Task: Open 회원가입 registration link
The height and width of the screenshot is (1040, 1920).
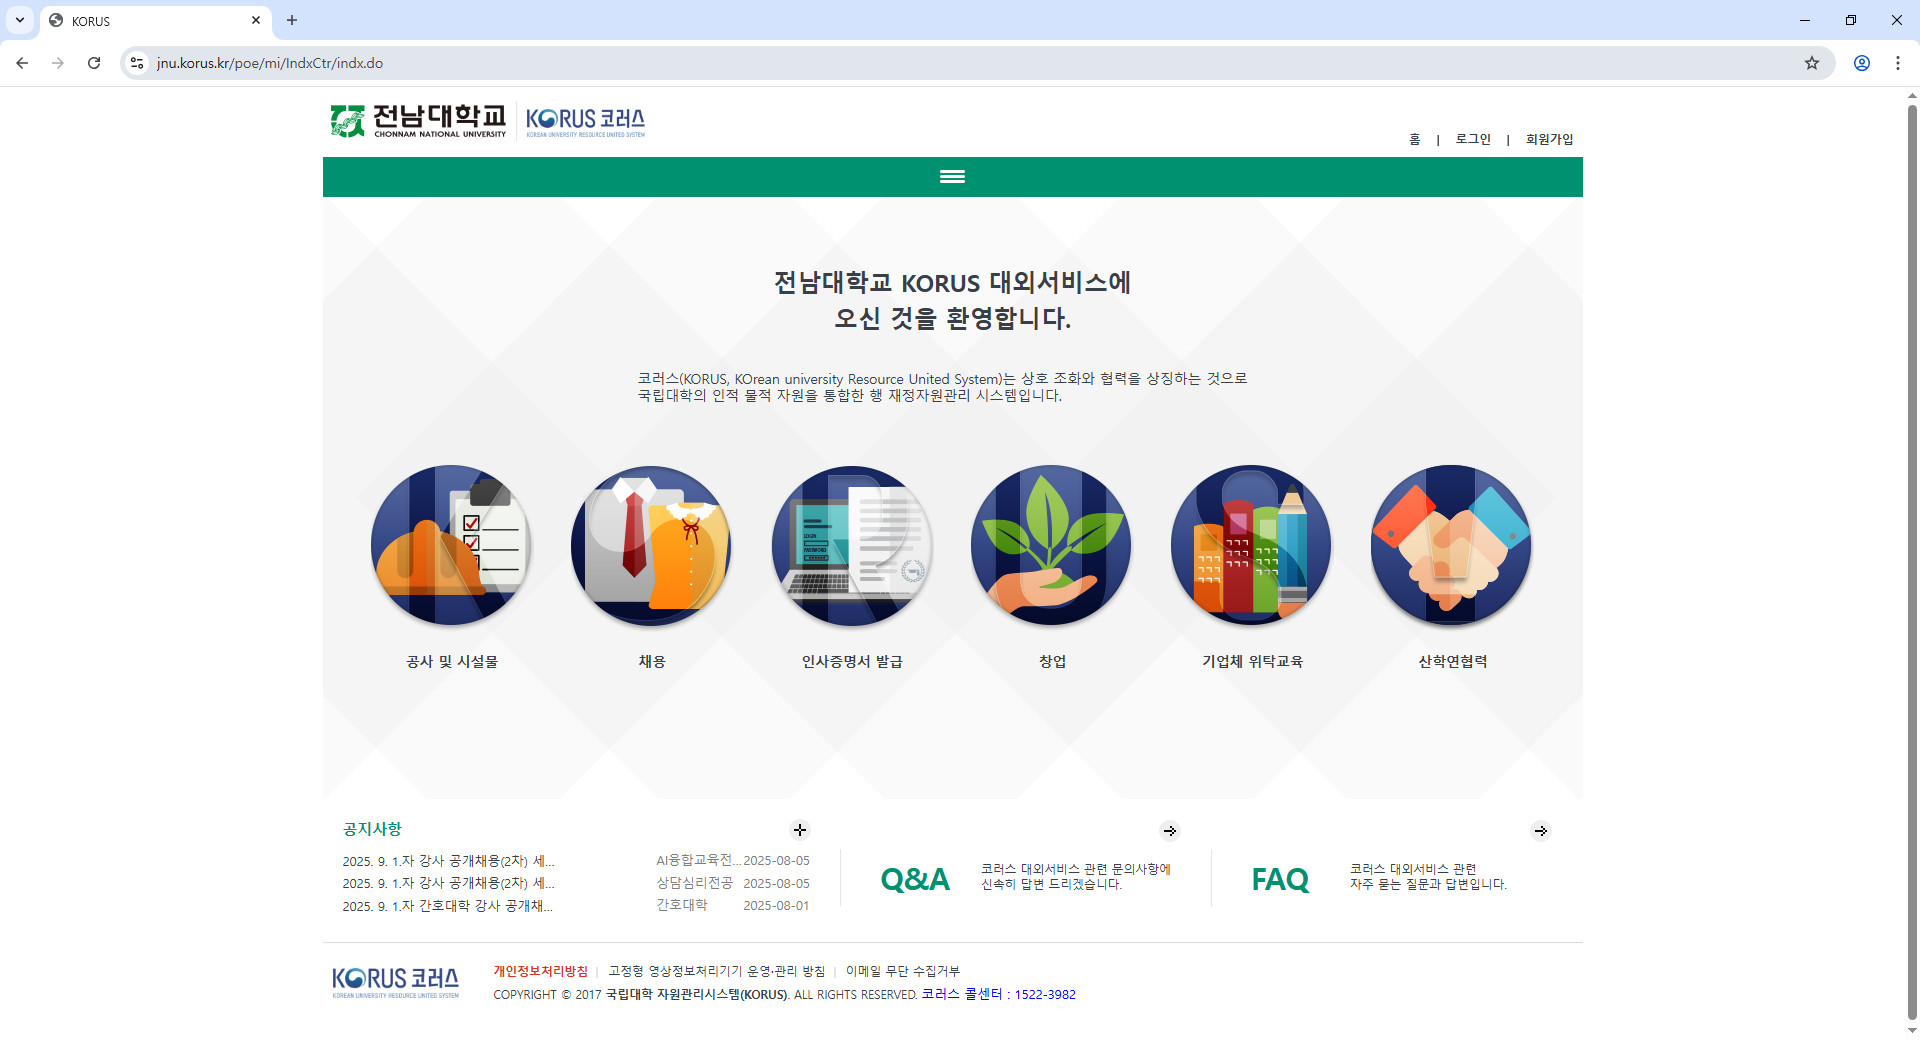Action: pyautogui.click(x=1548, y=139)
